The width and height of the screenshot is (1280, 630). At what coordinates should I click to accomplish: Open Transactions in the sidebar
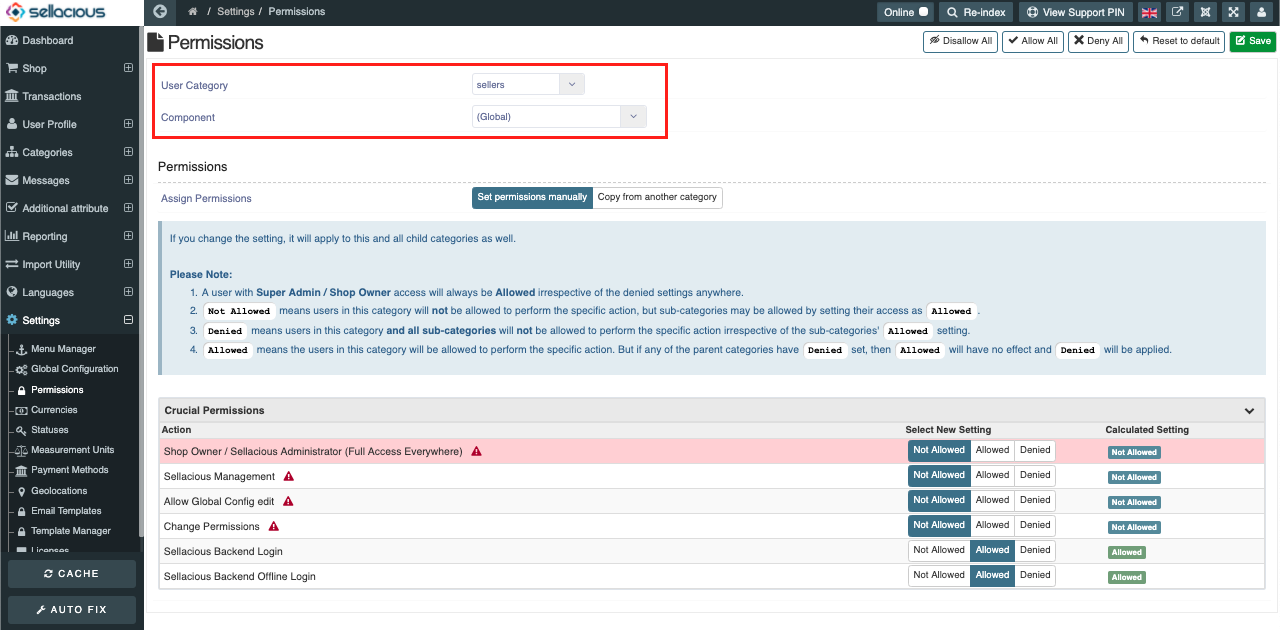(x=52, y=96)
